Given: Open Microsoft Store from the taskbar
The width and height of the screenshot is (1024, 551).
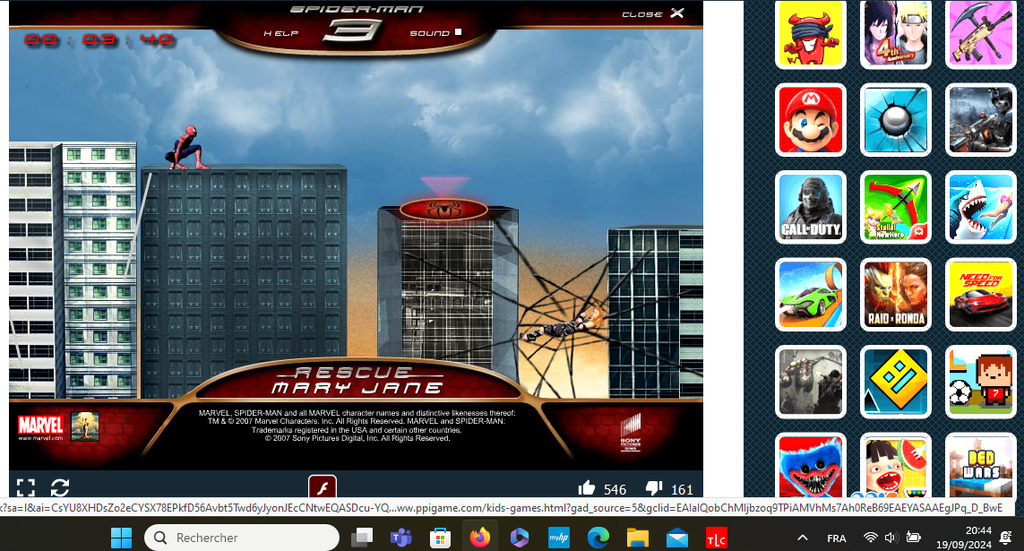Looking at the screenshot, I should tap(440, 537).
